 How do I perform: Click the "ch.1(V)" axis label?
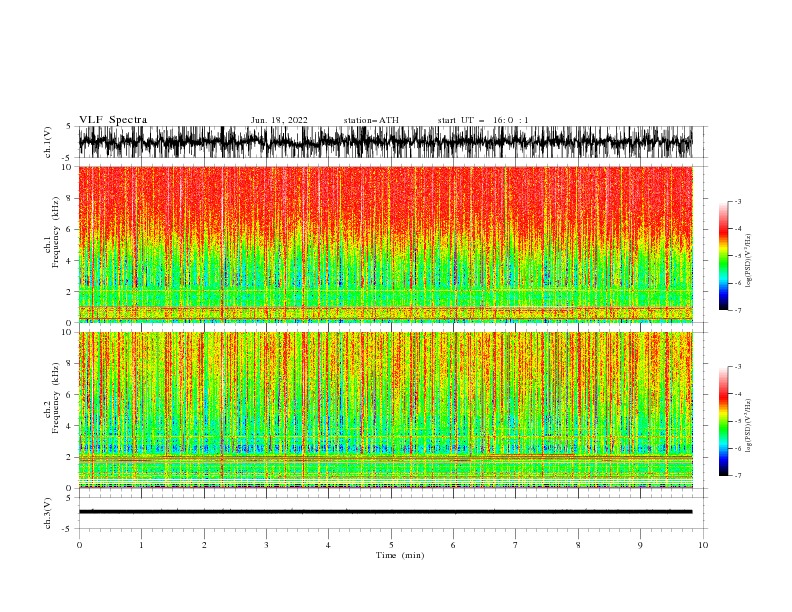coord(48,142)
